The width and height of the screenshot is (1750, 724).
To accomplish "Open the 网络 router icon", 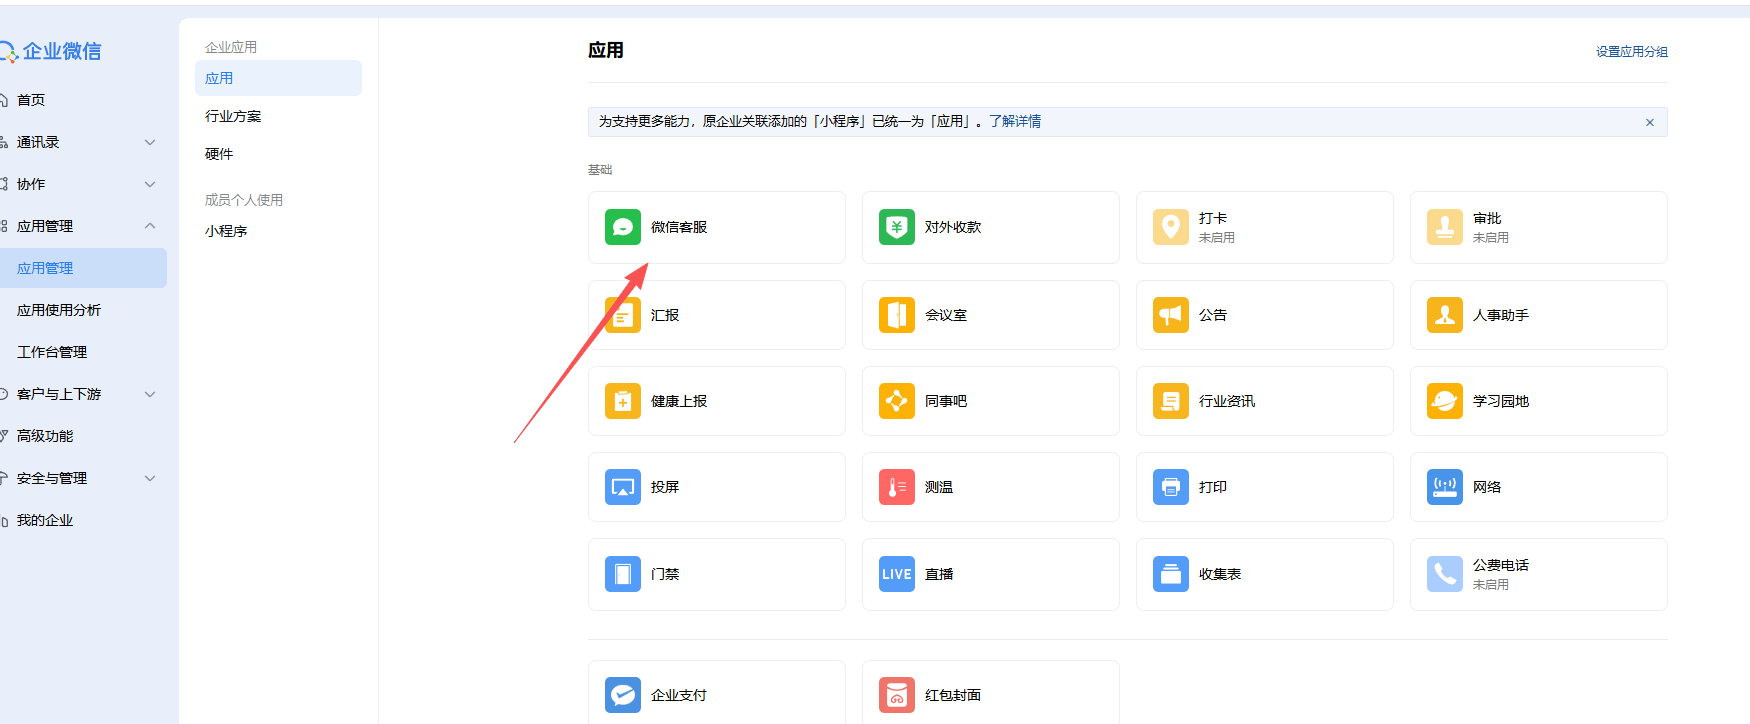I will pos(1445,487).
